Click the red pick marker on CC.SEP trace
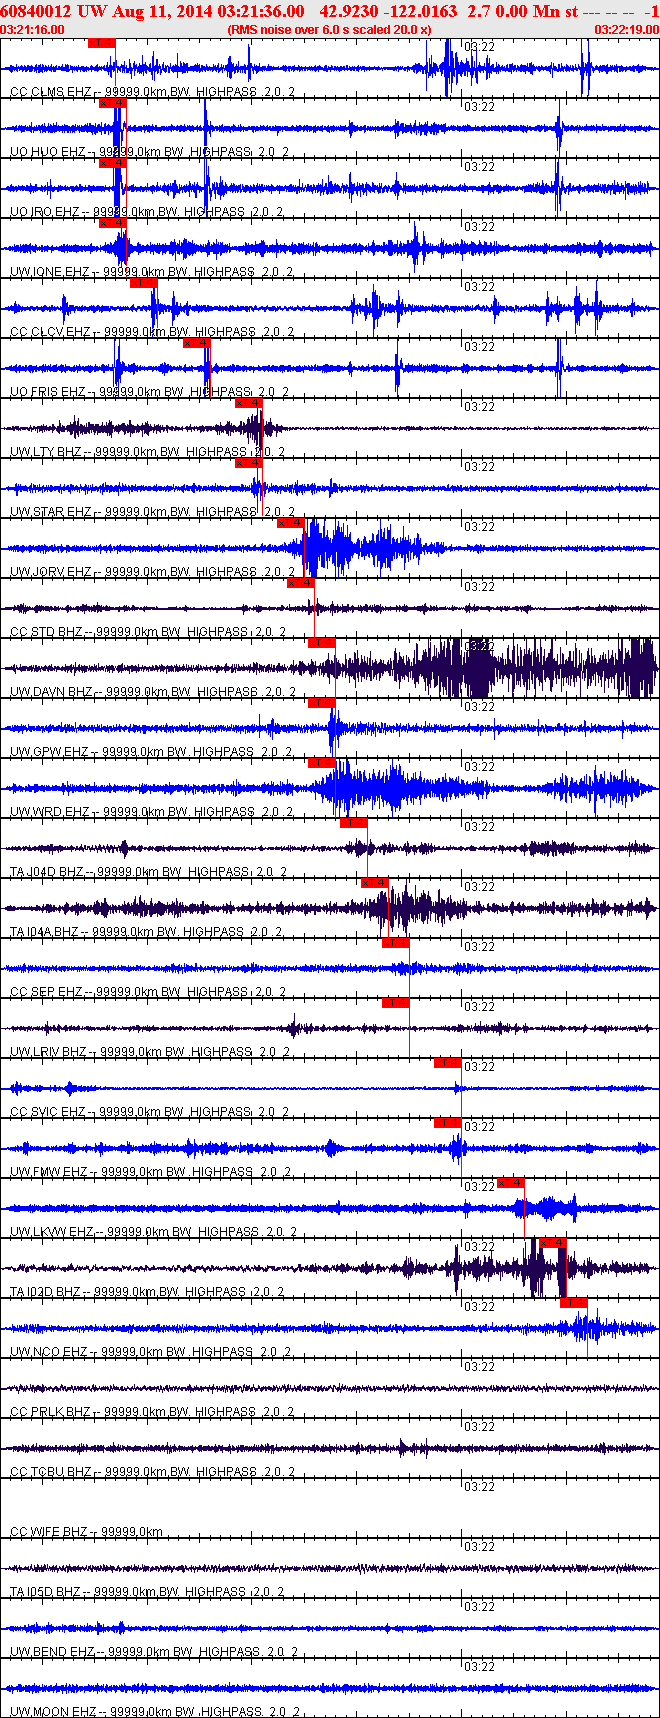Screen dimensions: 660x1718 pyautogui.click(x=395, y=943)
